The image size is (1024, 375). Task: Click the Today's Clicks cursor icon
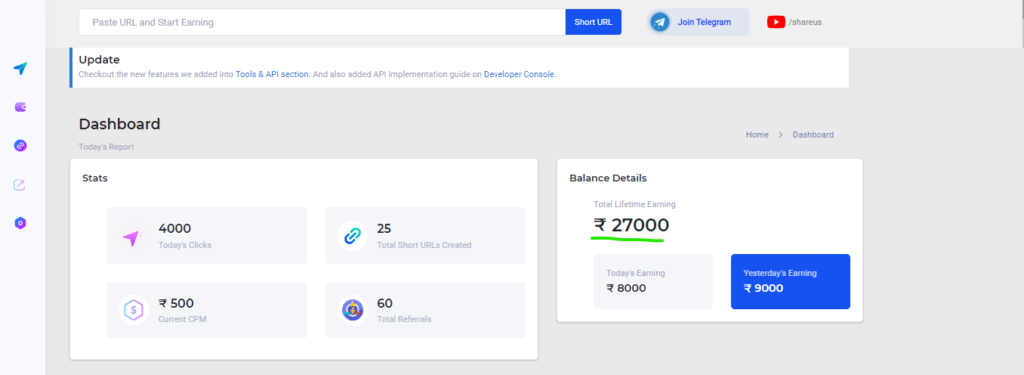click(x=133, y=236)
